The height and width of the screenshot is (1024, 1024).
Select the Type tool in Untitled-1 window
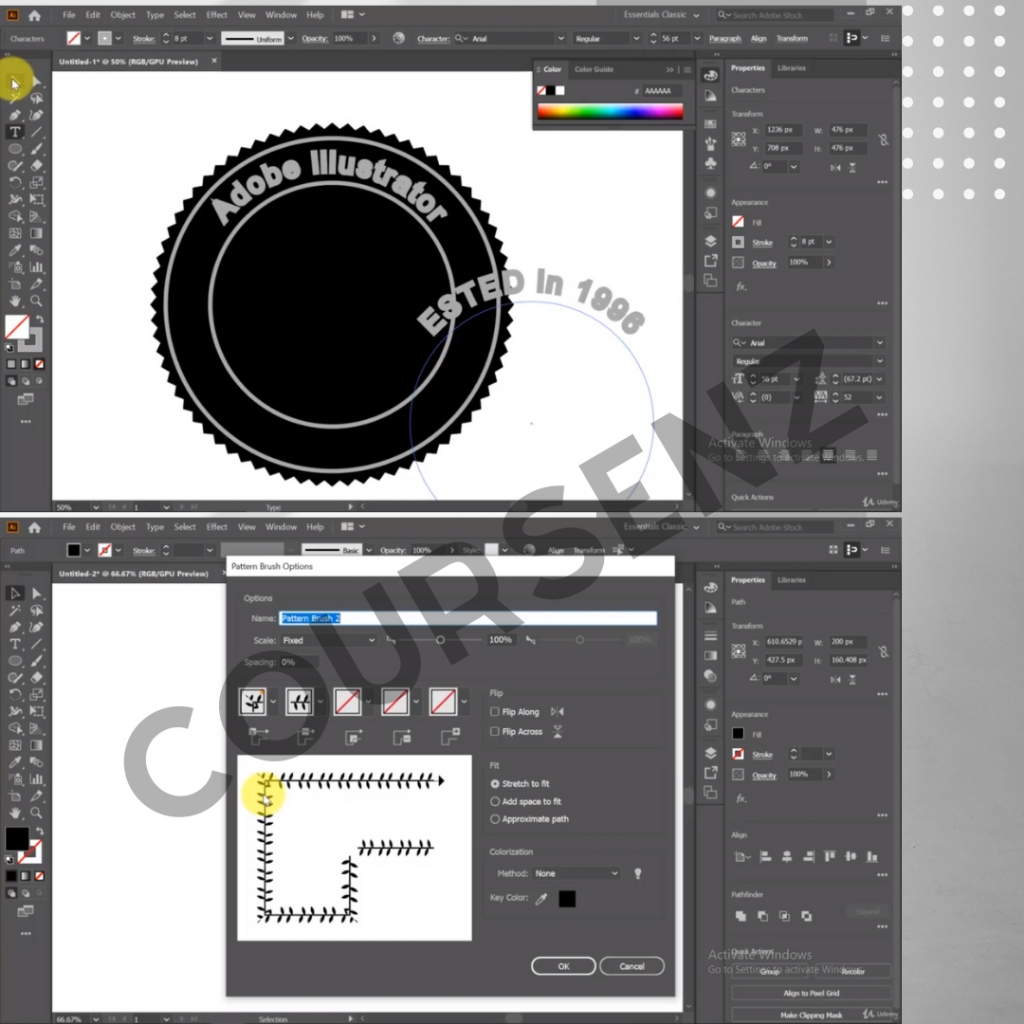click(14, 132)
